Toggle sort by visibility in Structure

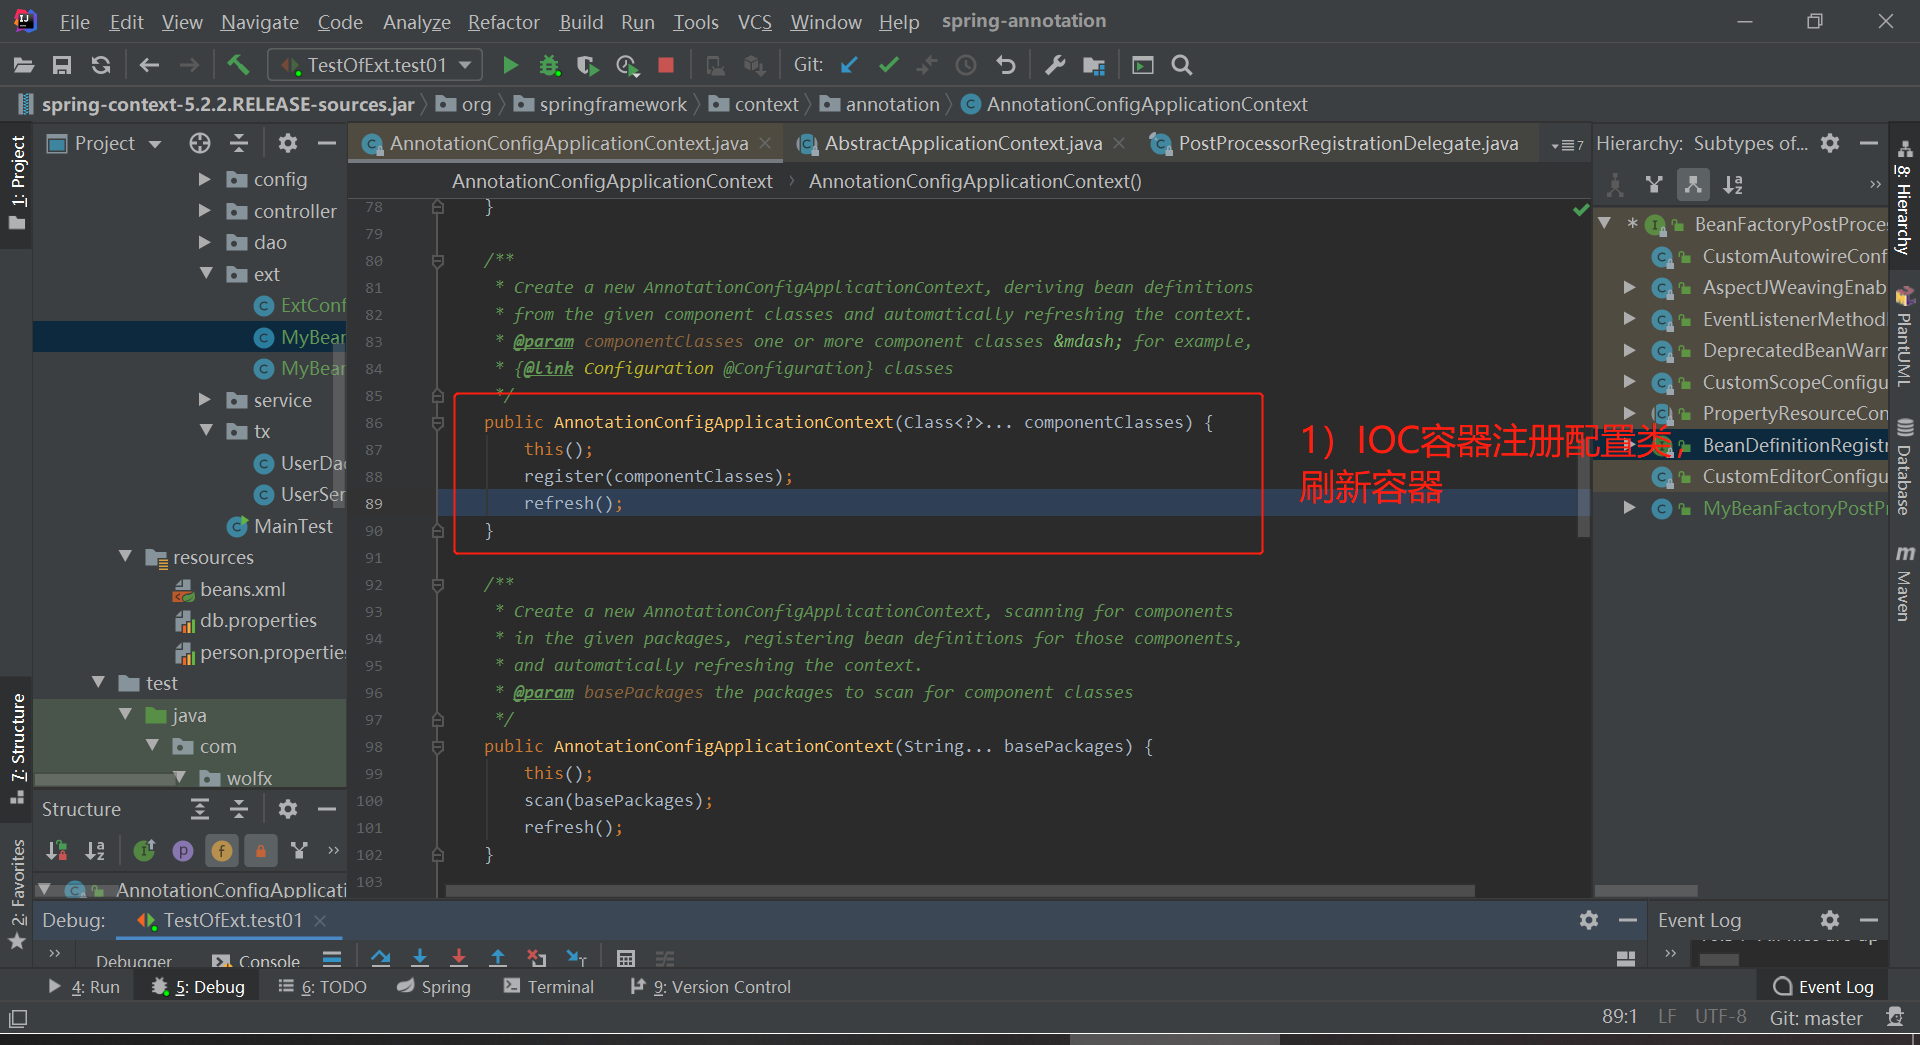pyautogui.click(x=57, y=851)
